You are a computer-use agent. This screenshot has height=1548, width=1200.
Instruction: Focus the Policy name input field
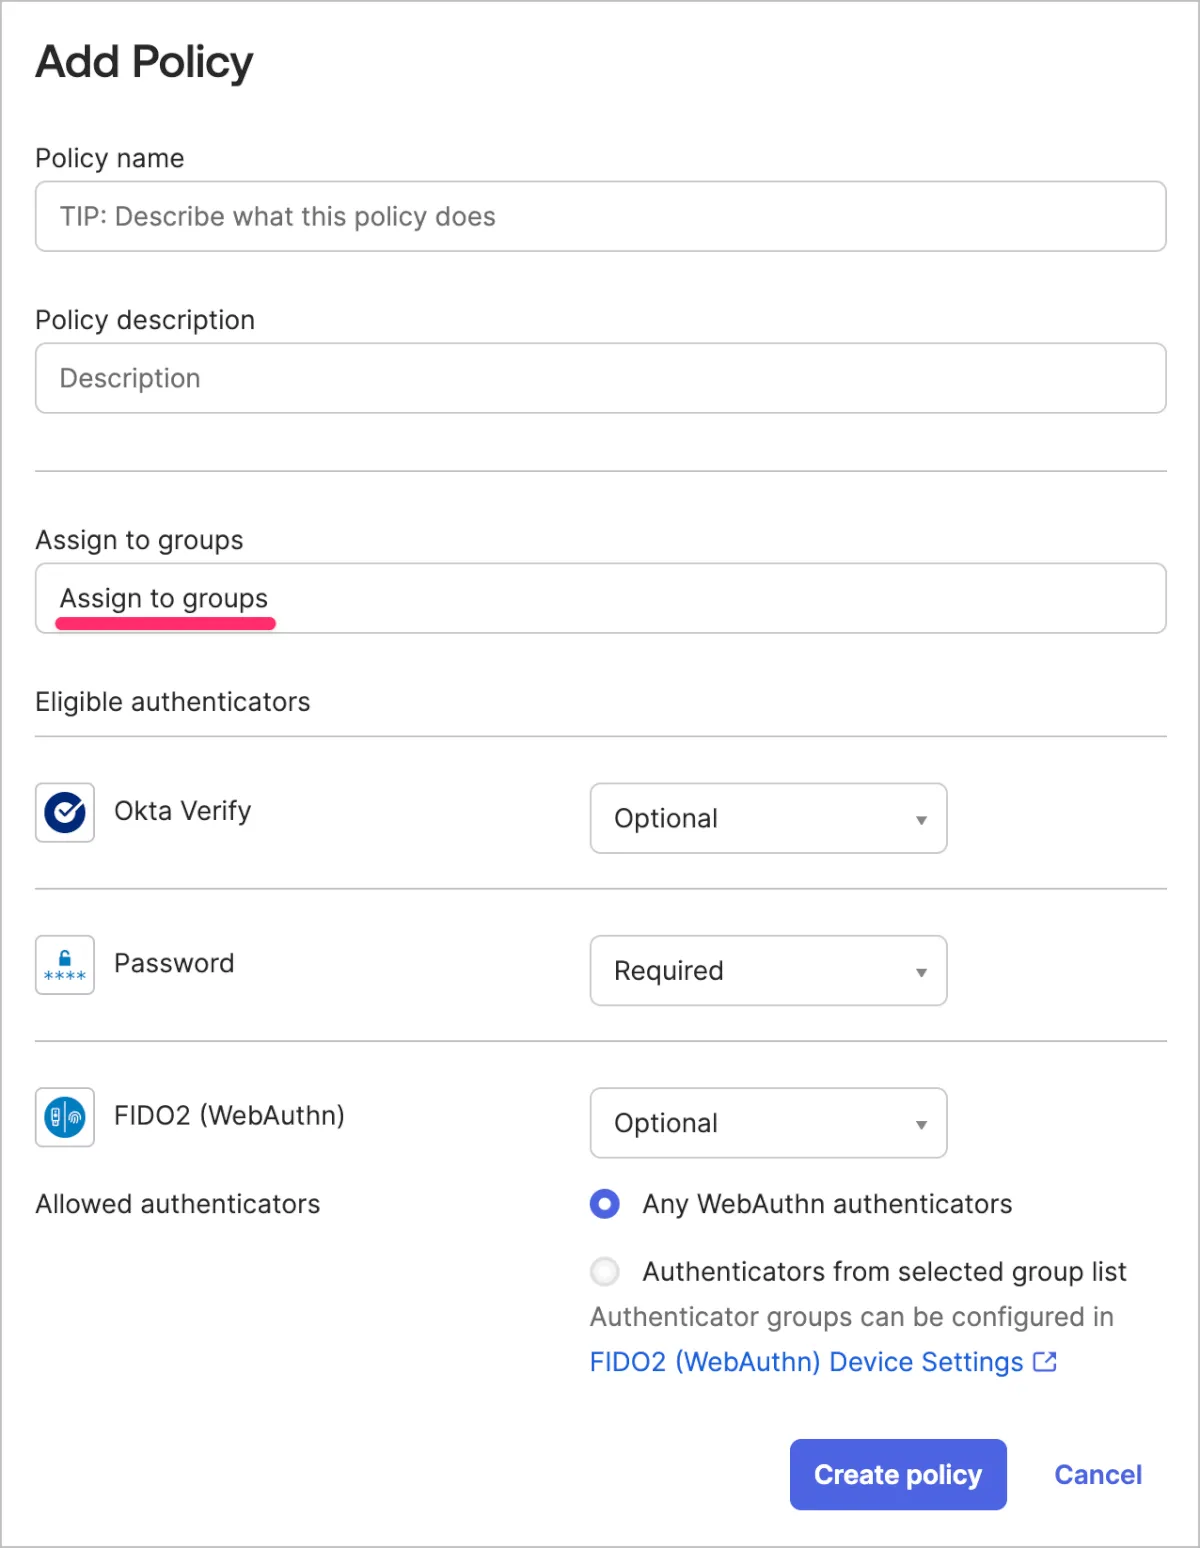[600, 216]
